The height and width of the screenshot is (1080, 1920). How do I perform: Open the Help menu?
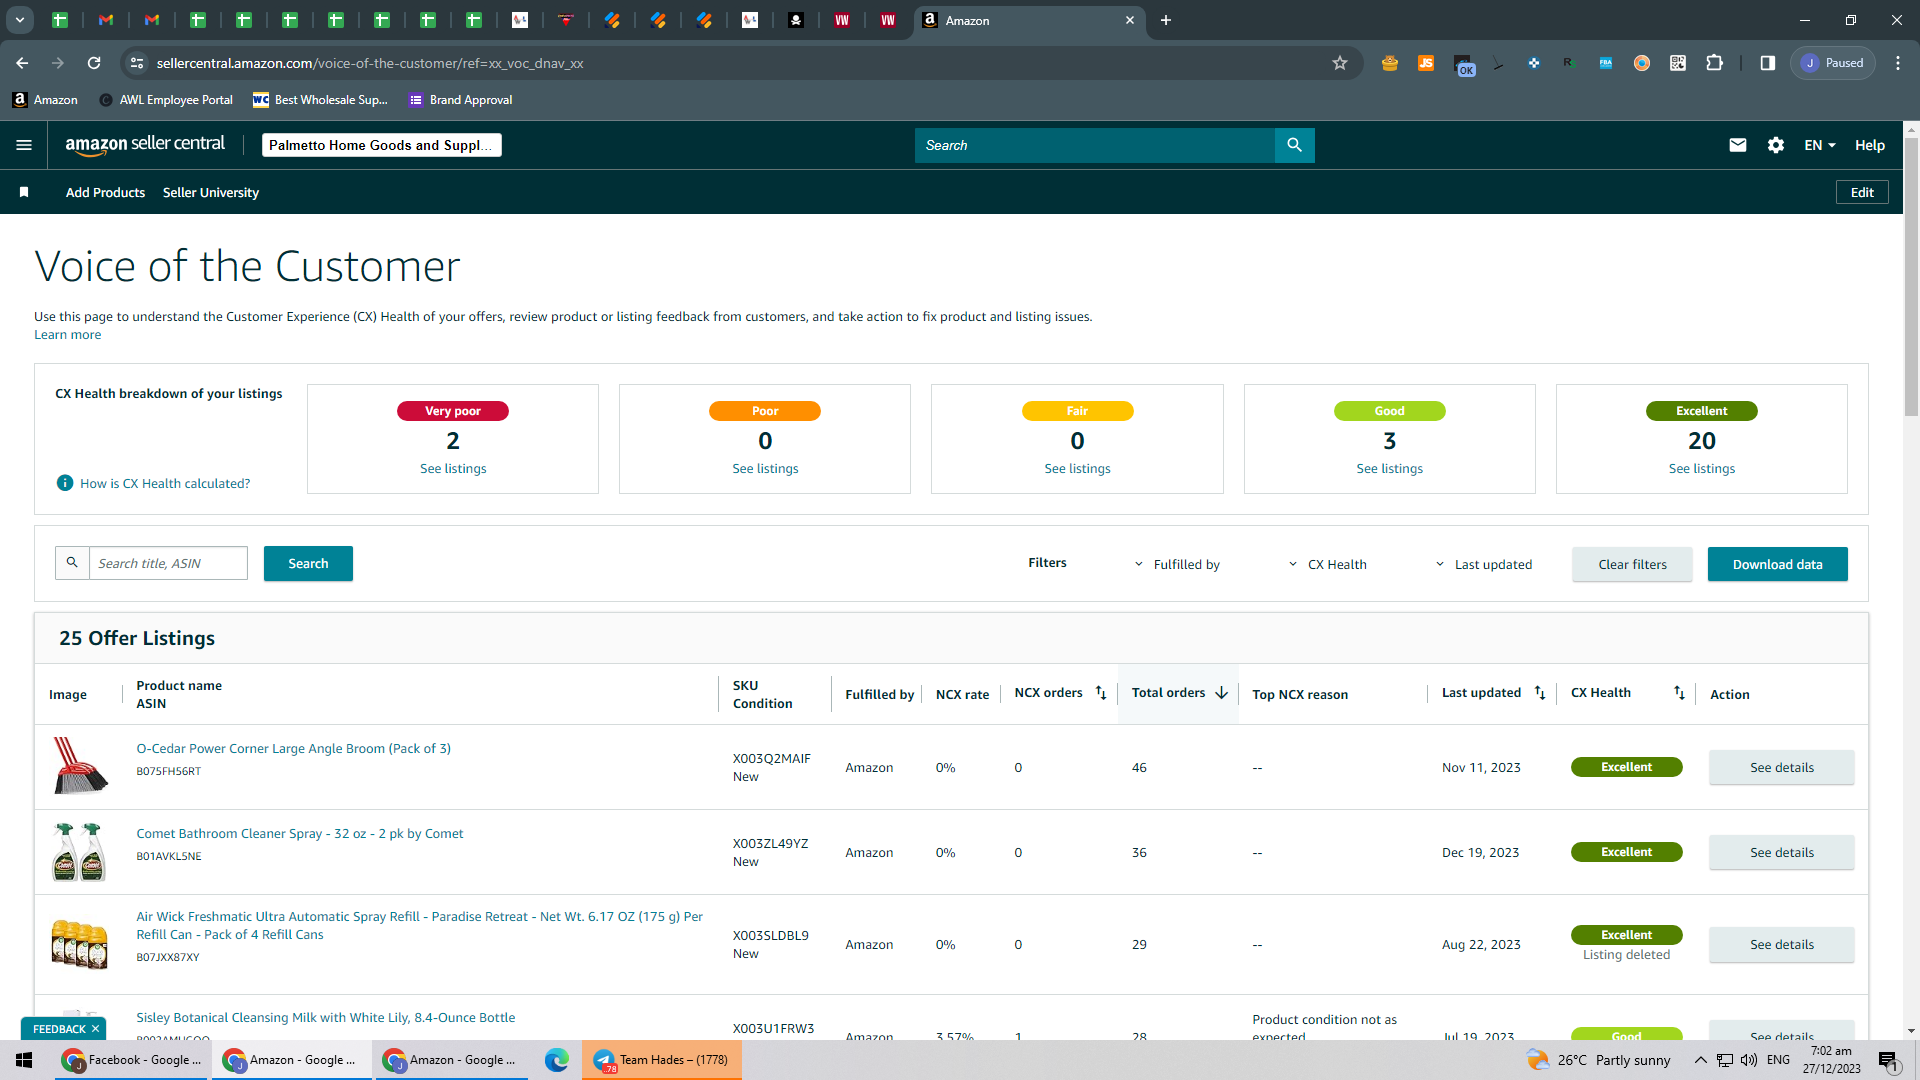click(1870, 145)
